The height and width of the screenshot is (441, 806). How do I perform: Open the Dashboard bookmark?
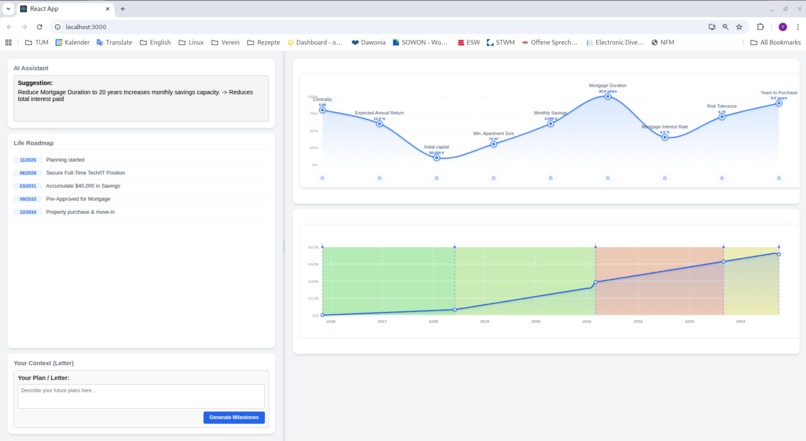coord(315,42)
